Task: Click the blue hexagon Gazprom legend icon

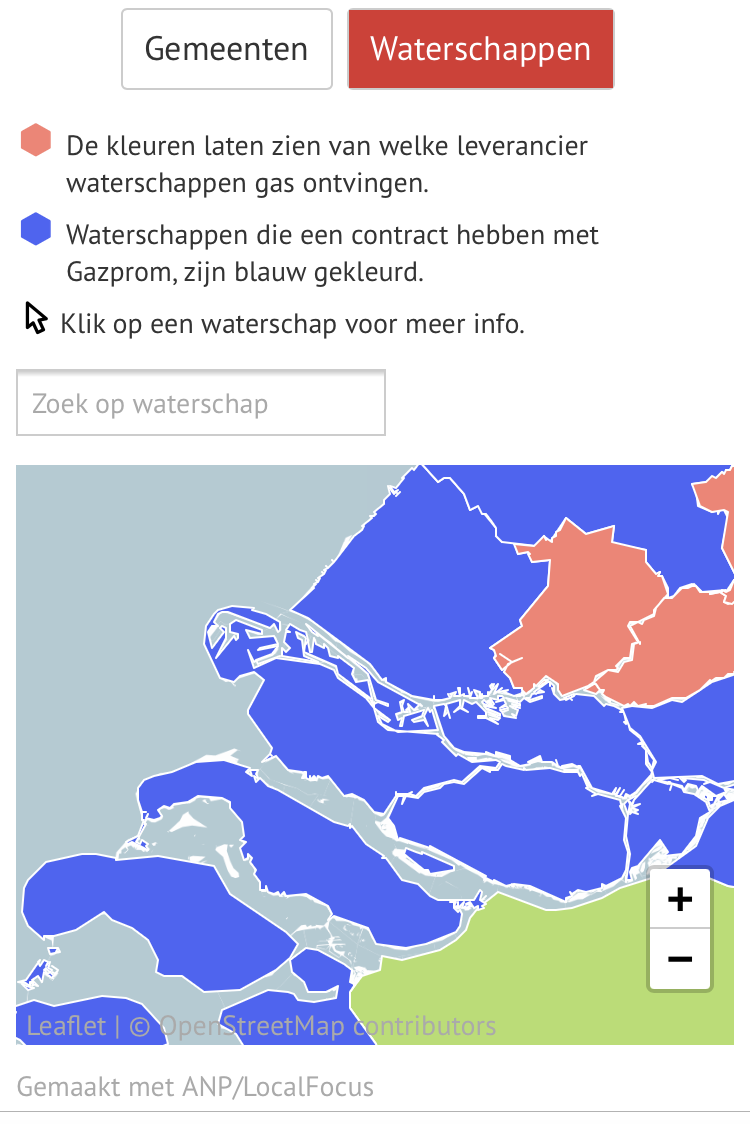Action: tap(36, 229)
